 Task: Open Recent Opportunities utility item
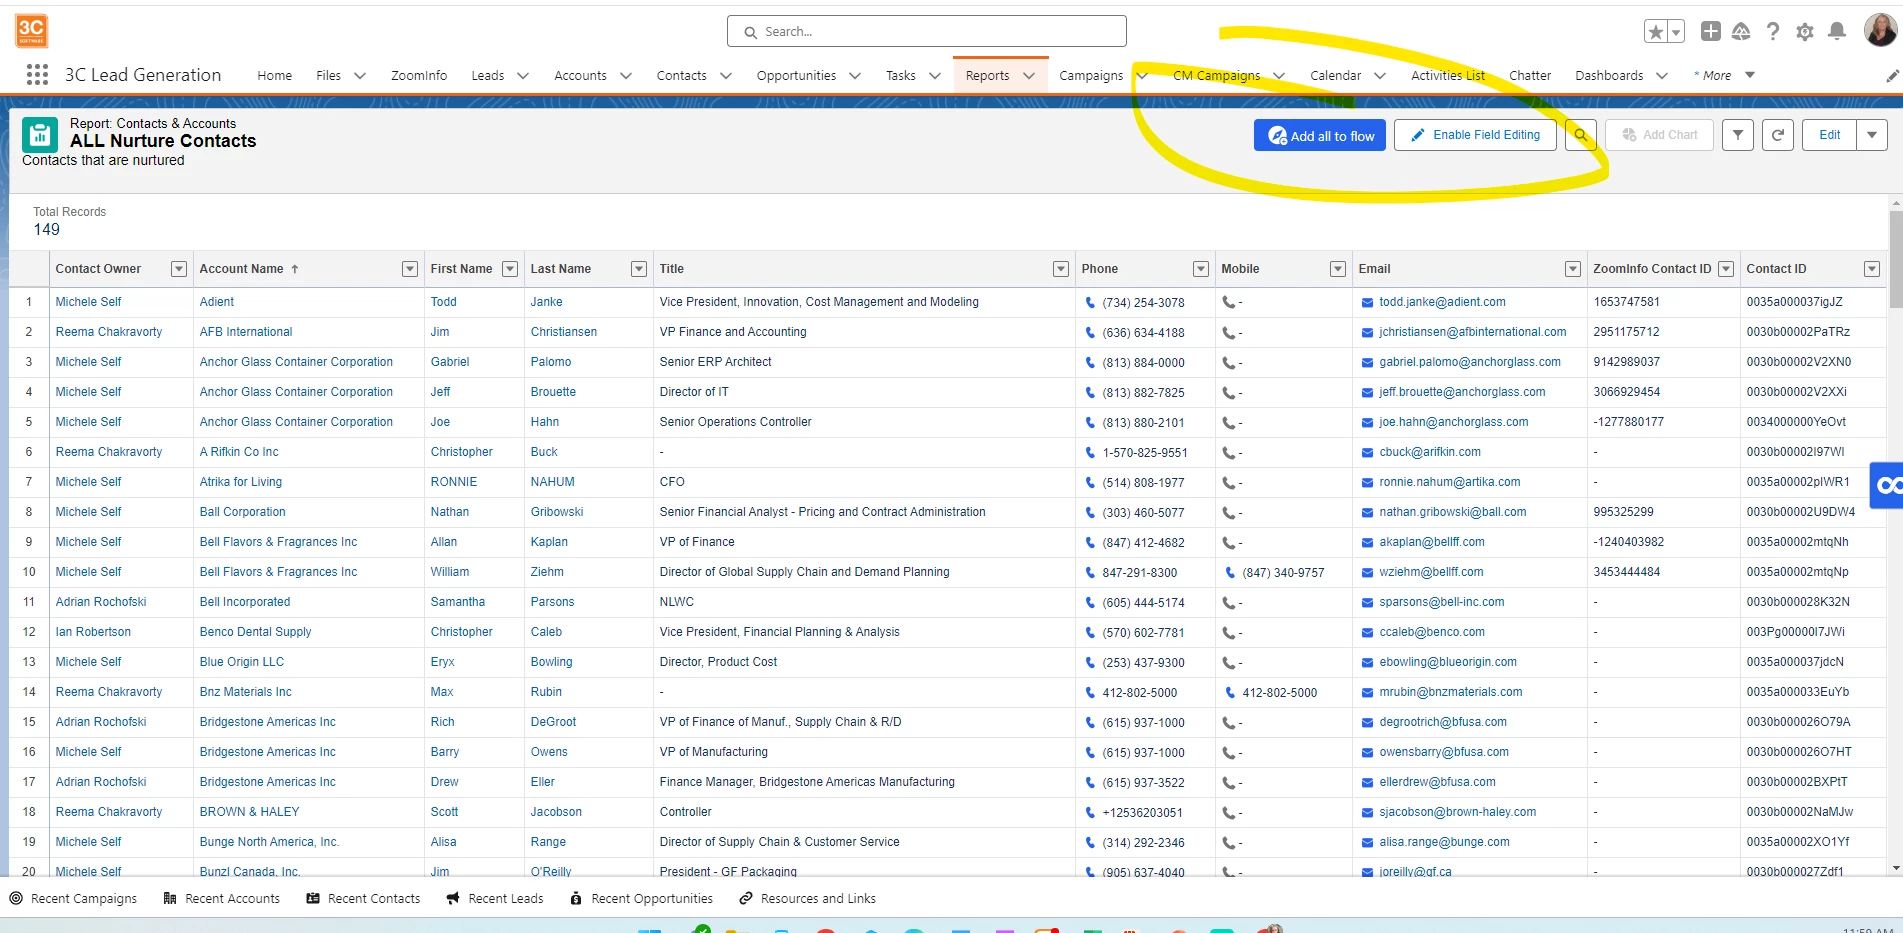pos(642,899)
